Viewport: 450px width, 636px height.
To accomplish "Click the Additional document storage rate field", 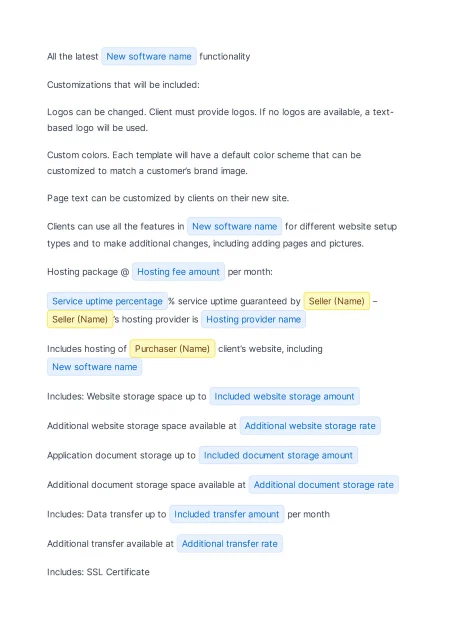I will tap(323, 485).
